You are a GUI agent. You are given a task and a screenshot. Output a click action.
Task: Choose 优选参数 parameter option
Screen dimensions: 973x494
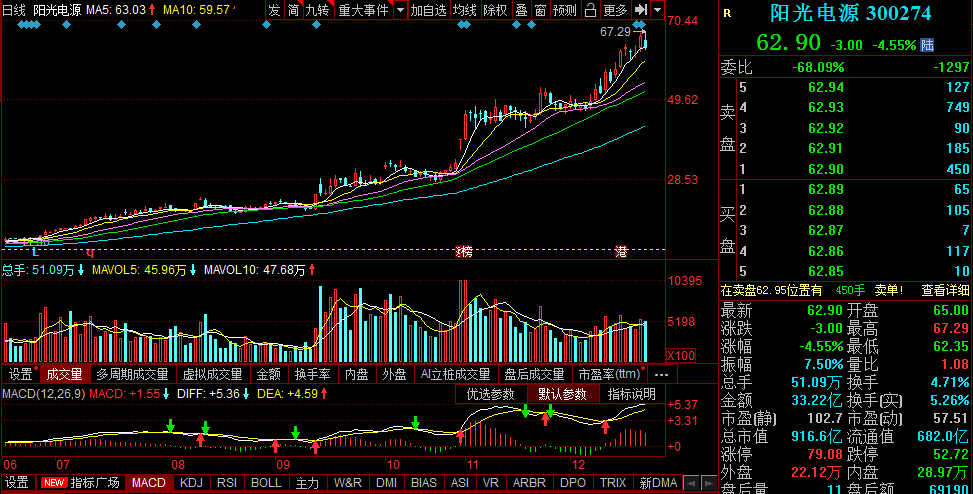490,394
